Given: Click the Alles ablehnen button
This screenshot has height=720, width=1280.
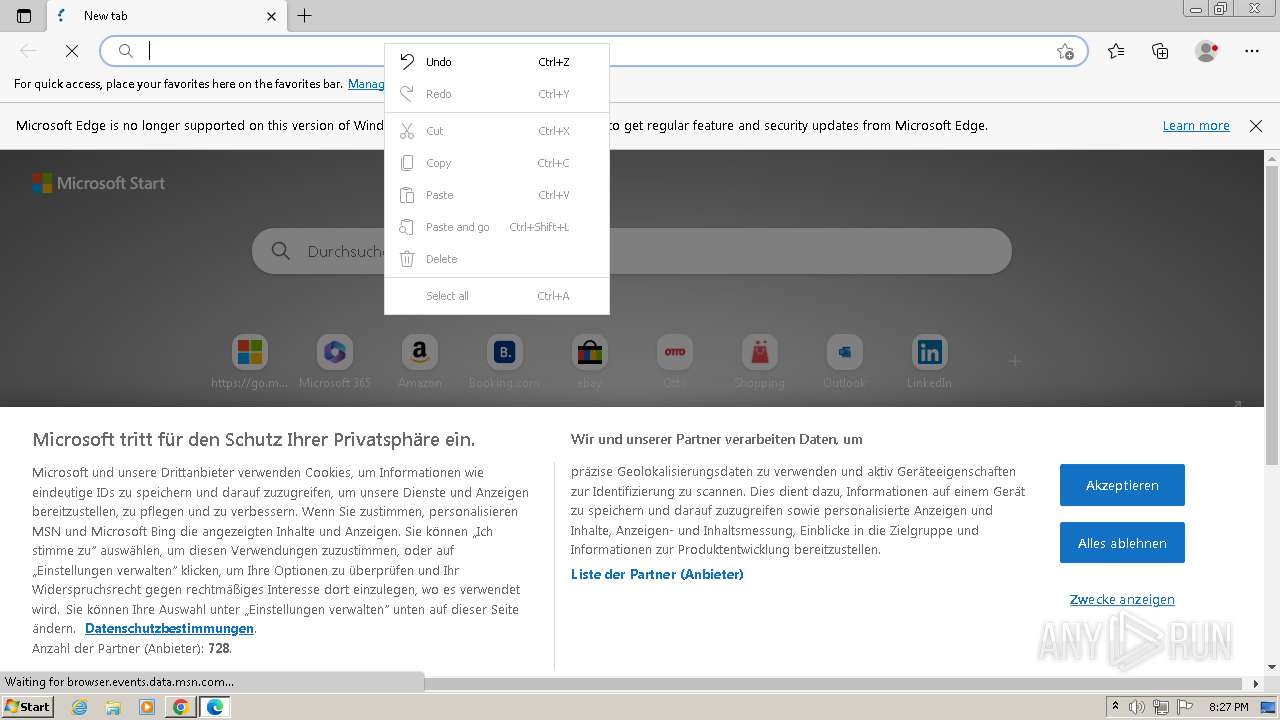Looking at the screenshot, I should pyautogui.click(x=1122, y=543).
